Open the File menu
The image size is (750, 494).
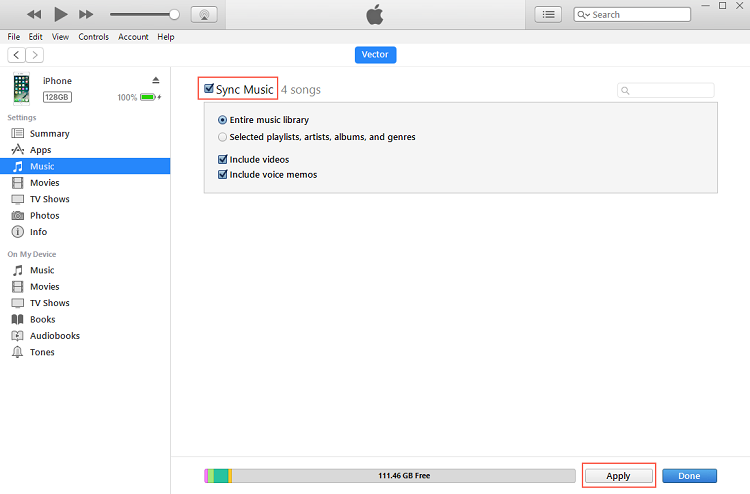(13, 37)
